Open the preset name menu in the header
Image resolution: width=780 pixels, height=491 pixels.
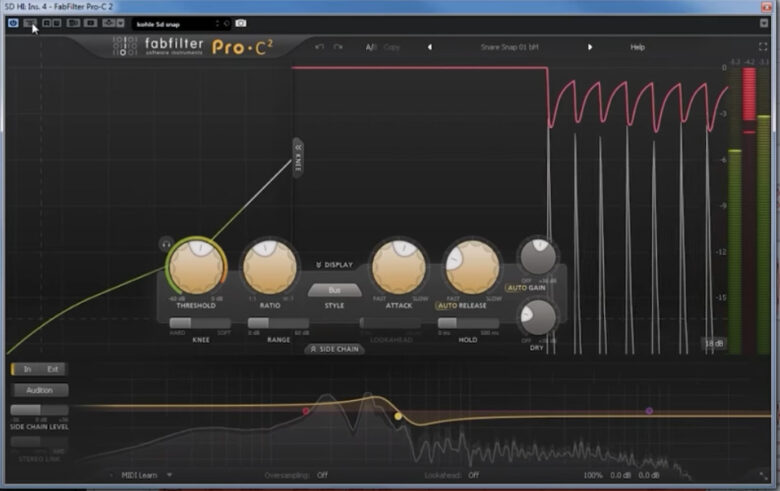pos(509,47)
